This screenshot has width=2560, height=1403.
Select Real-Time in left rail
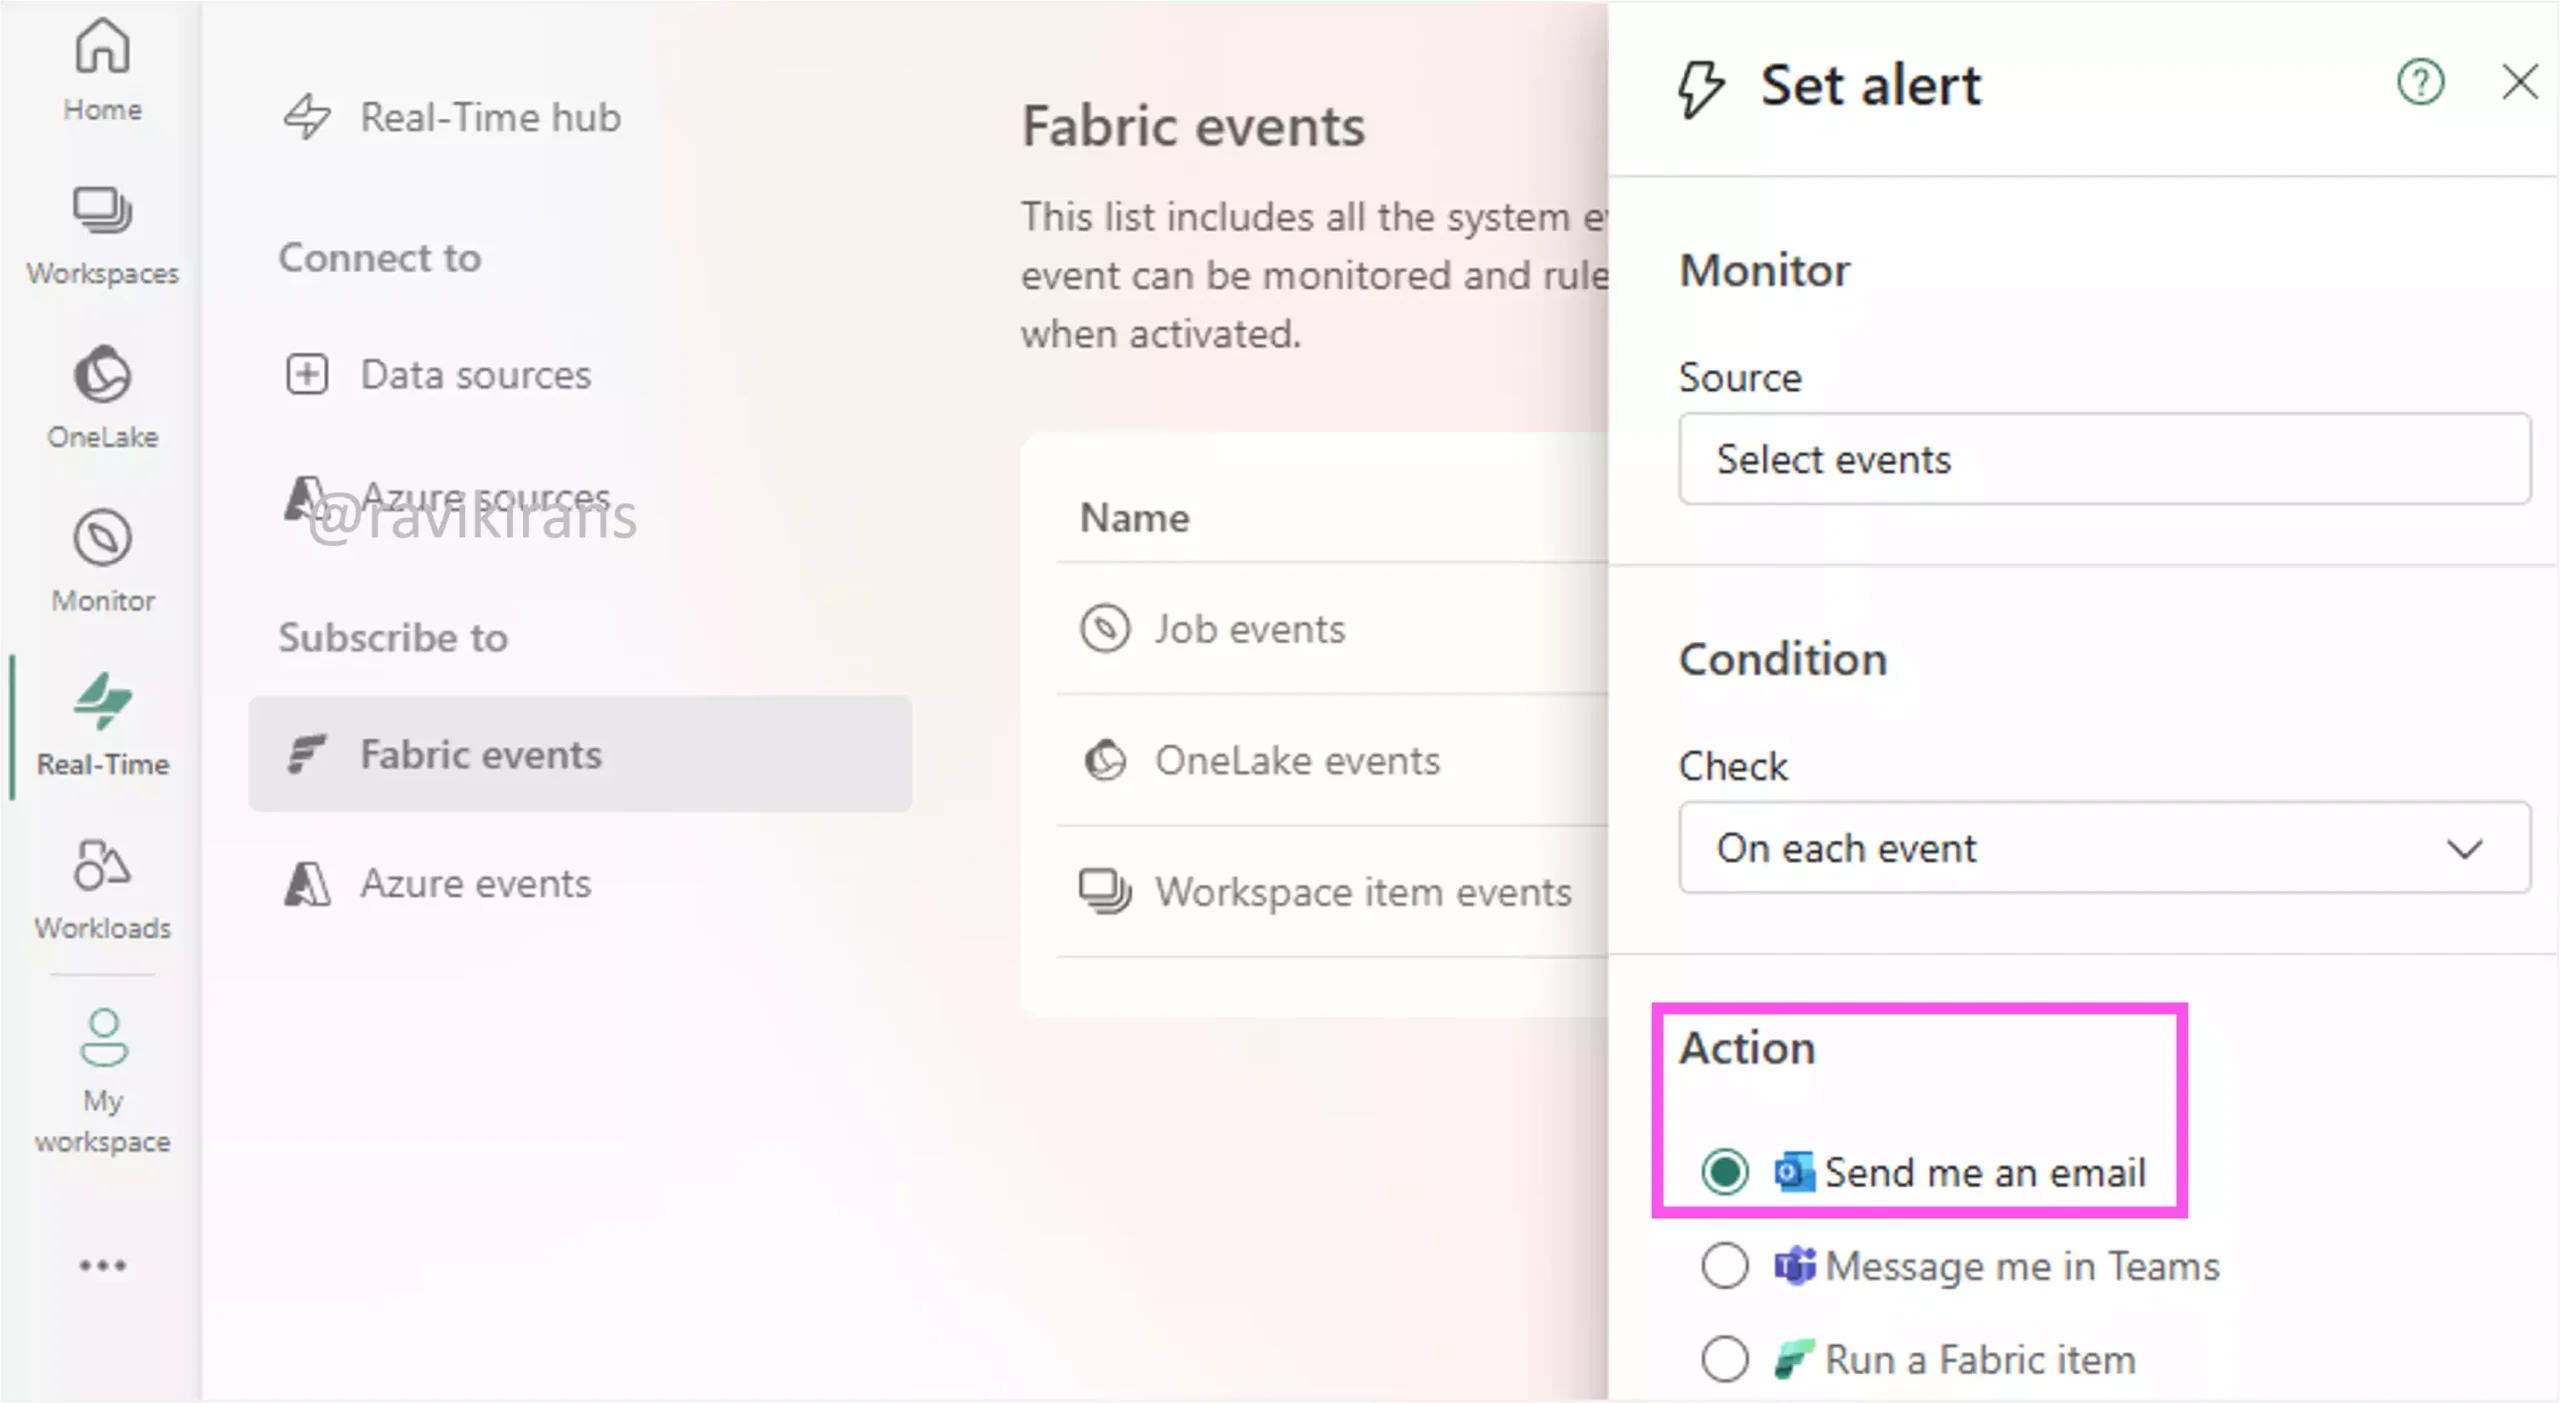pos(102,725)
